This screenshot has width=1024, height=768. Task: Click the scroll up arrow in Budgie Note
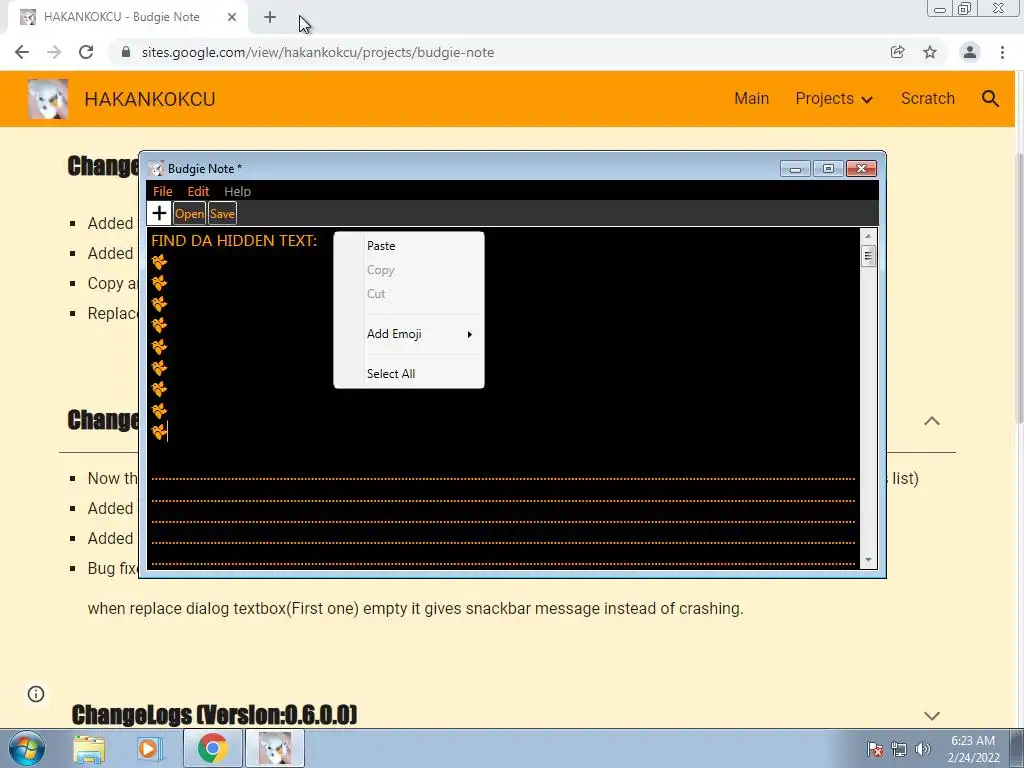[868, 236]
